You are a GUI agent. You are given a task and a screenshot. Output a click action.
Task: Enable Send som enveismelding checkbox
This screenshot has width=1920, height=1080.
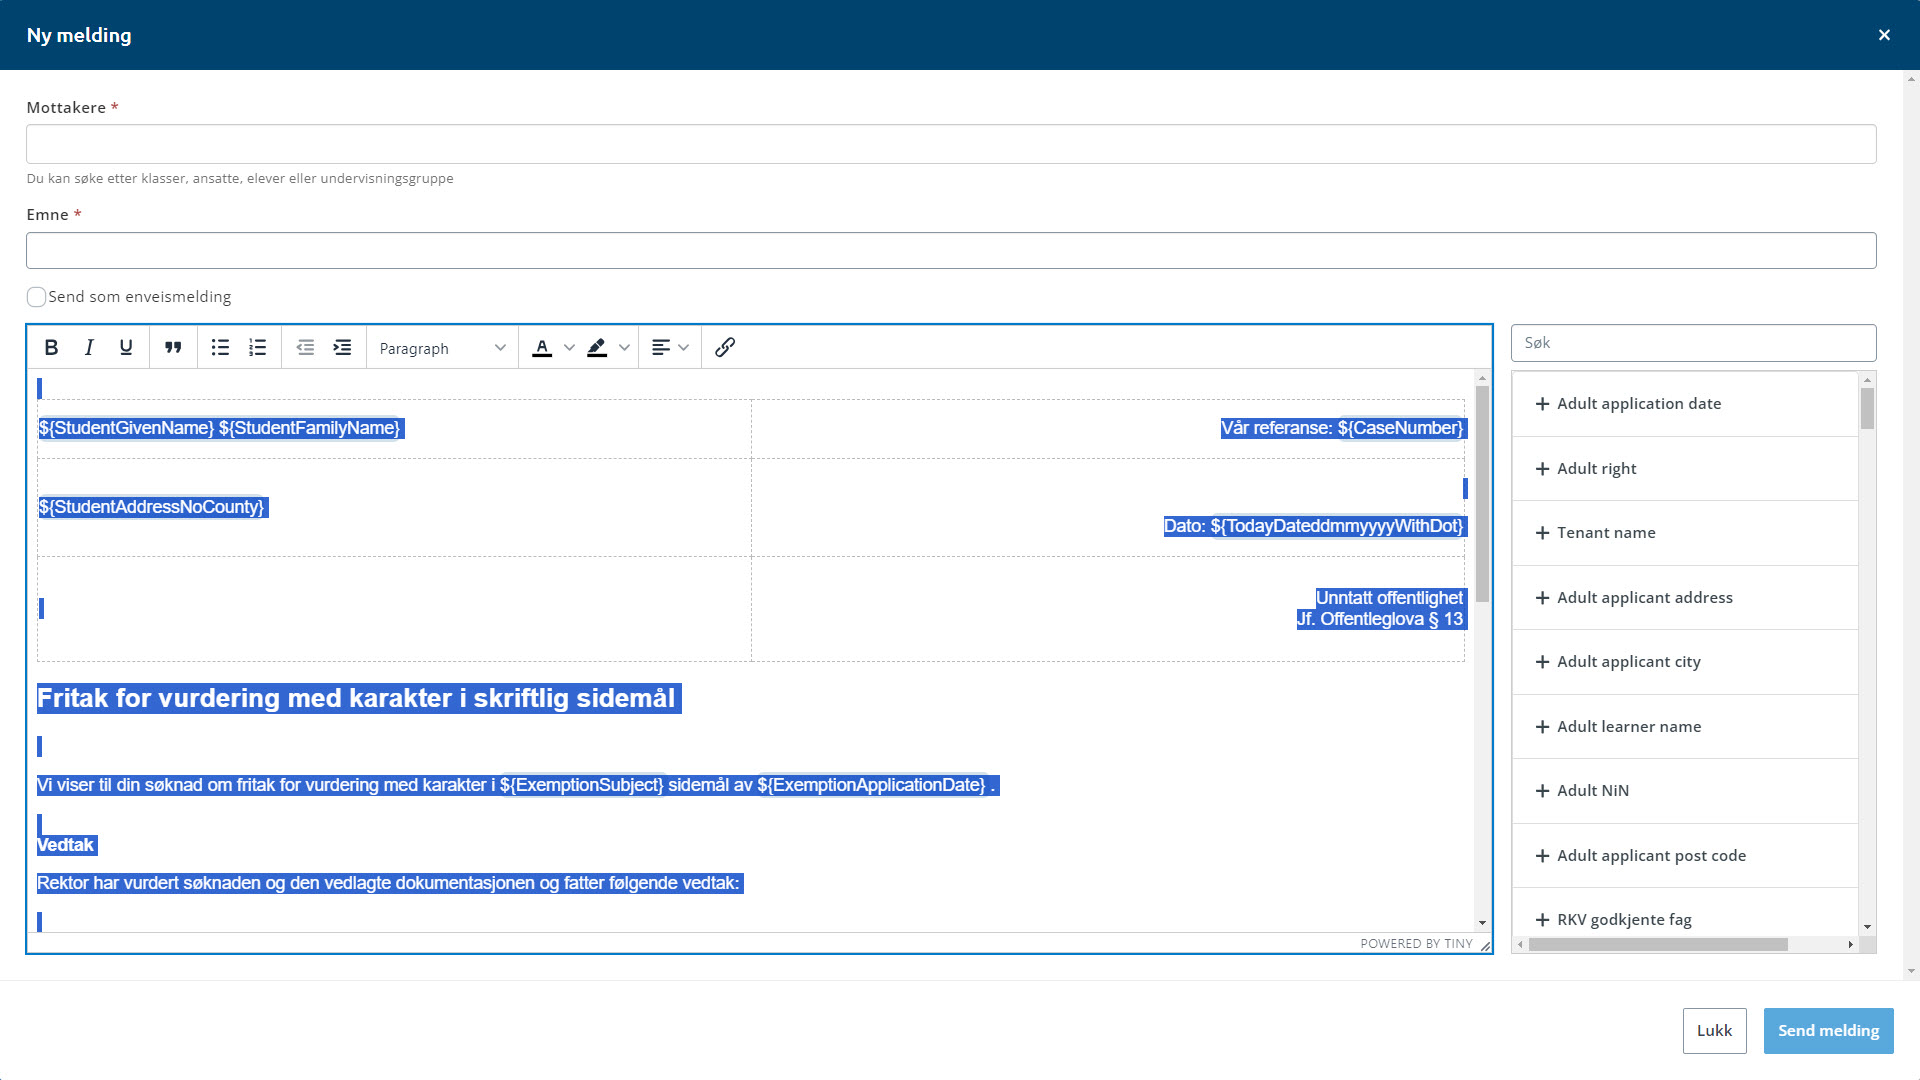[37, 297]
